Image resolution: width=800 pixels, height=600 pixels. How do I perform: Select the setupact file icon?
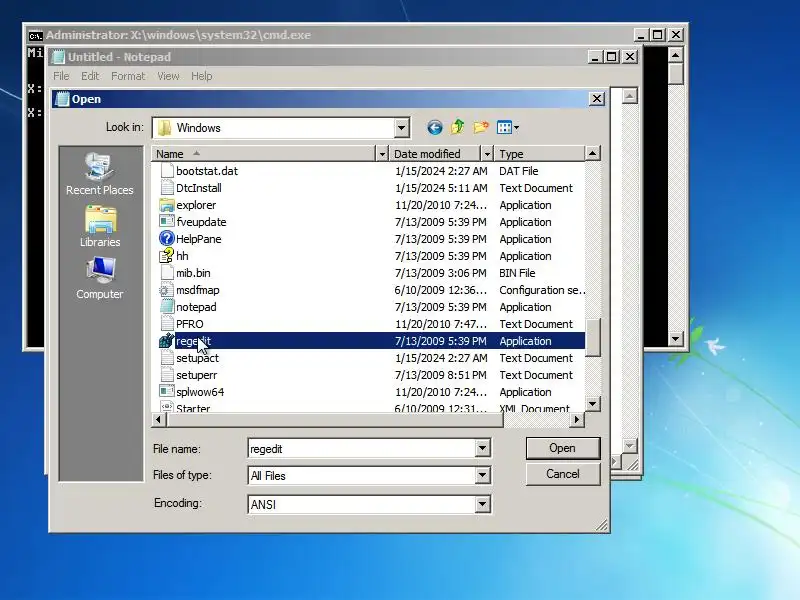point(167,358)
